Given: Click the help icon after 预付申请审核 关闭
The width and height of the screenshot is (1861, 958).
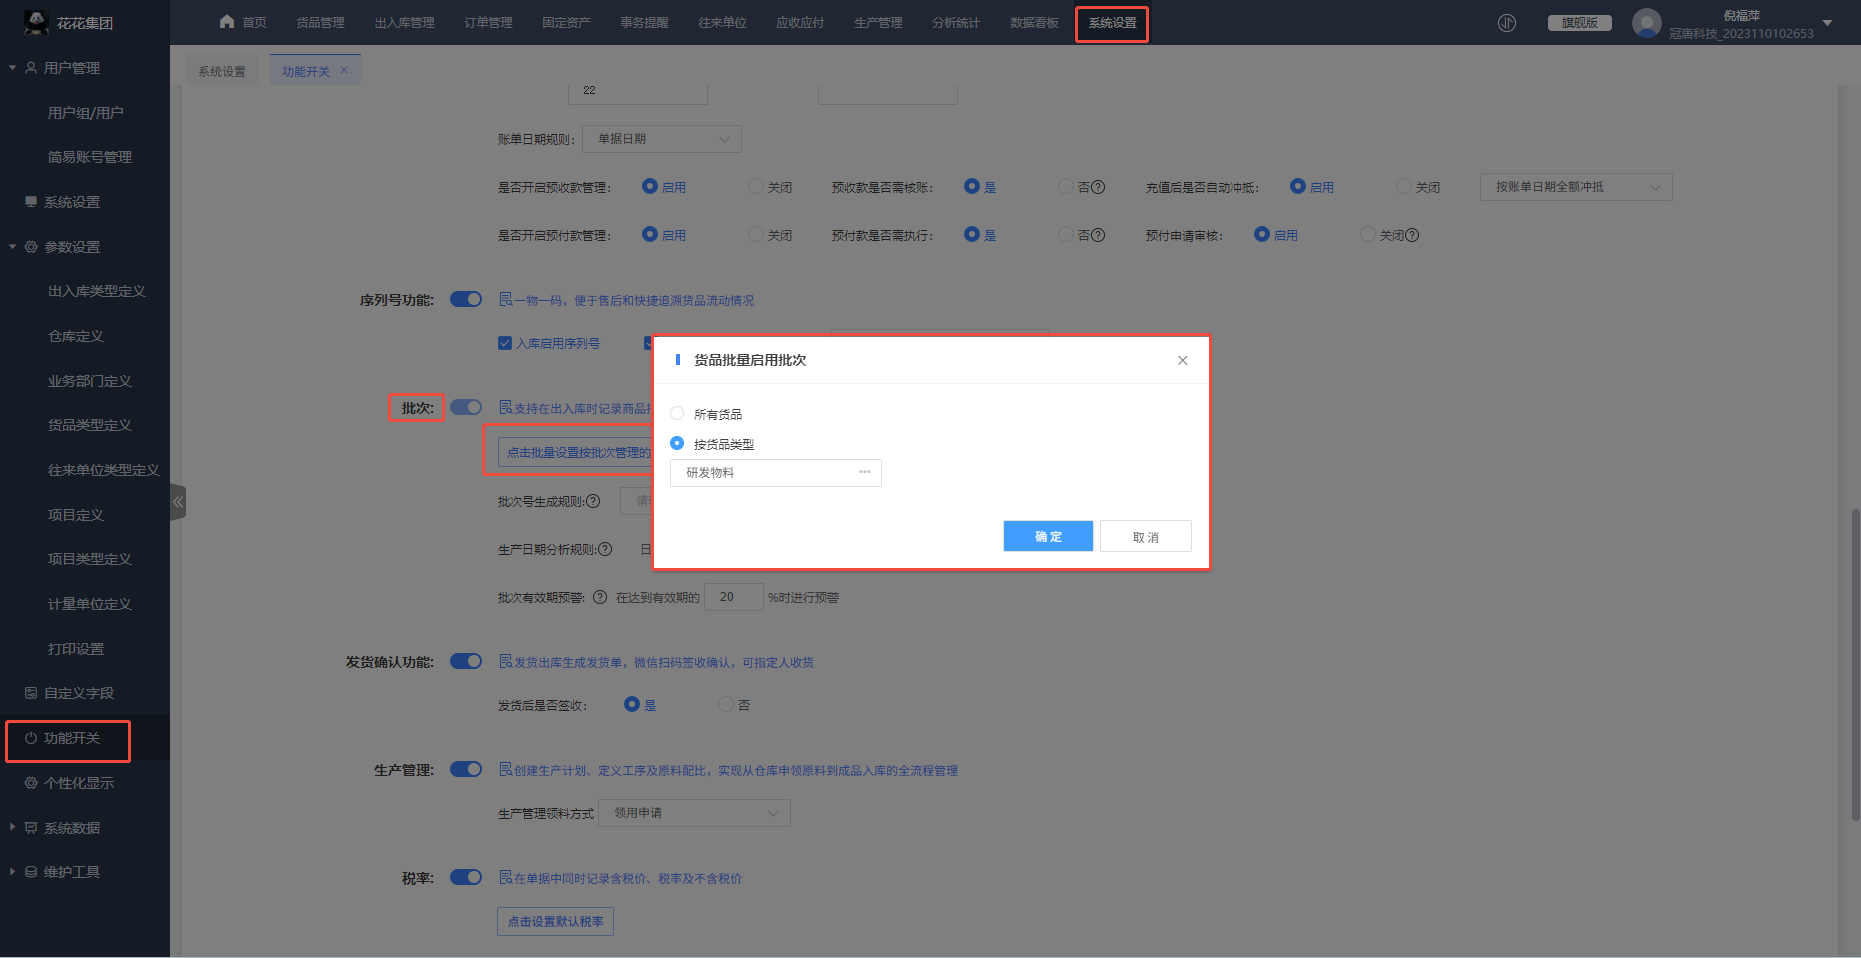Looking at the screenshot, I should pos(1412,235).
